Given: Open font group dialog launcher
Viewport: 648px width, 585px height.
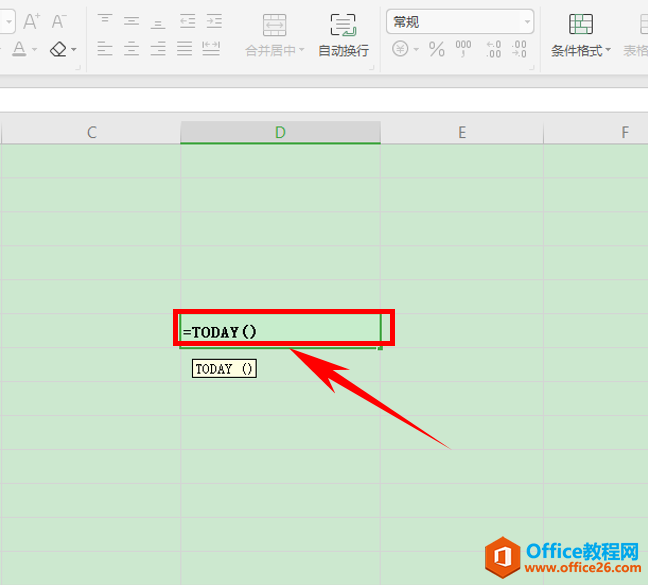Looking at the screenshot, I should (x=78, y=67).
